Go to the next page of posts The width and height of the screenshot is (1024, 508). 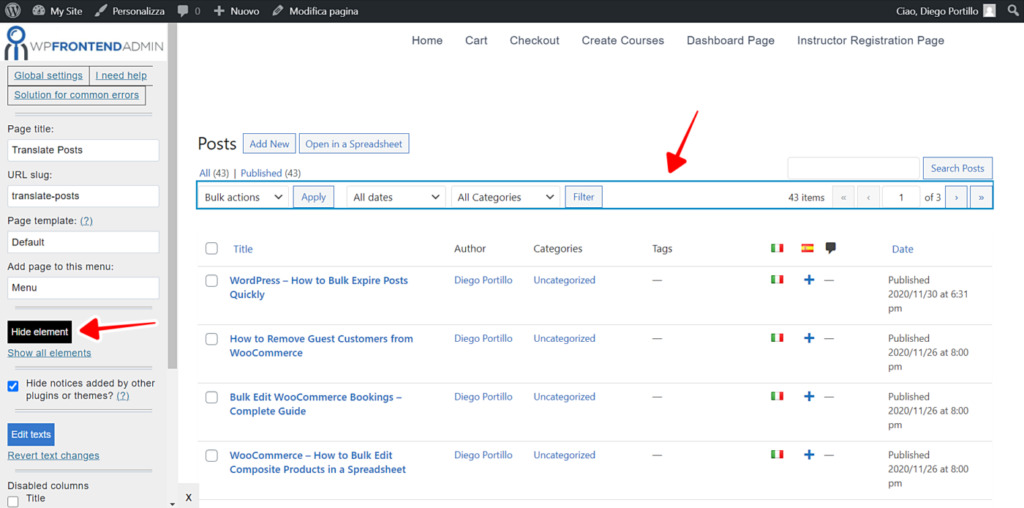click(x=956, y=197)
